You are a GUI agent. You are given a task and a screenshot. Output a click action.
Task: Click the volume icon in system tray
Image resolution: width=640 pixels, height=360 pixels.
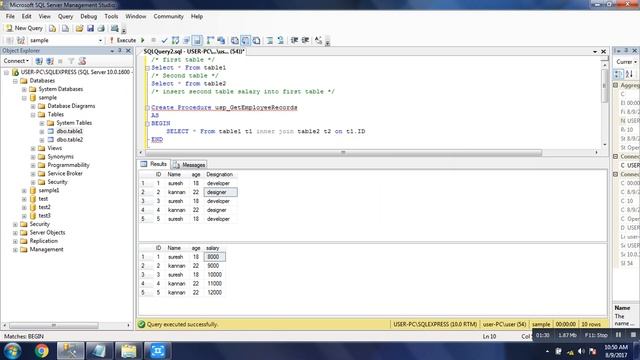pyautogui.click(x=581, y=351)
